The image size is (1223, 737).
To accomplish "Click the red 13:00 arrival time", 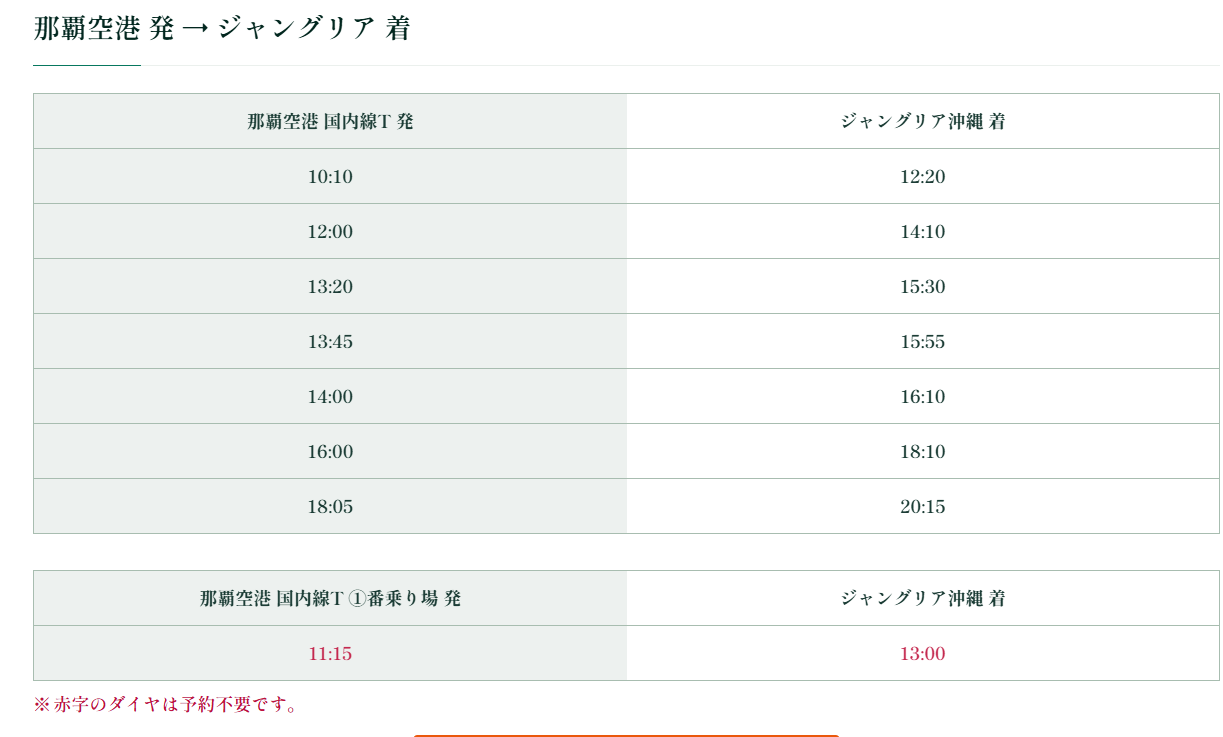I will coord(922,654).
